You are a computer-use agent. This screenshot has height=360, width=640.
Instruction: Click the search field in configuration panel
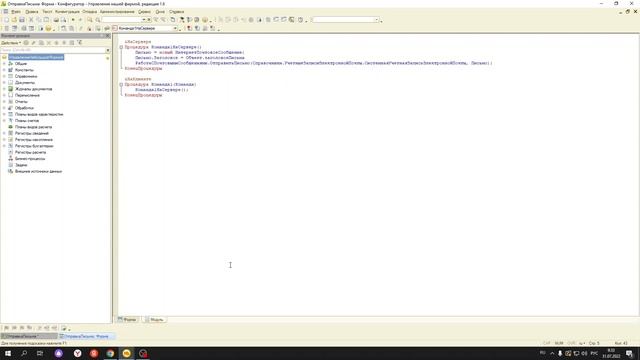click(53, 50)
